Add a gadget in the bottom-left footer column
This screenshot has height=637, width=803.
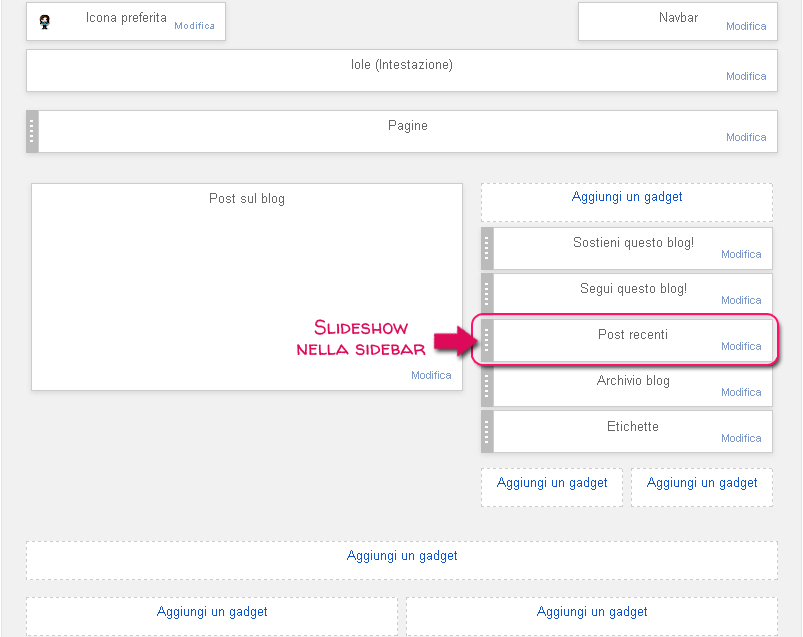[x=212, y=611]
